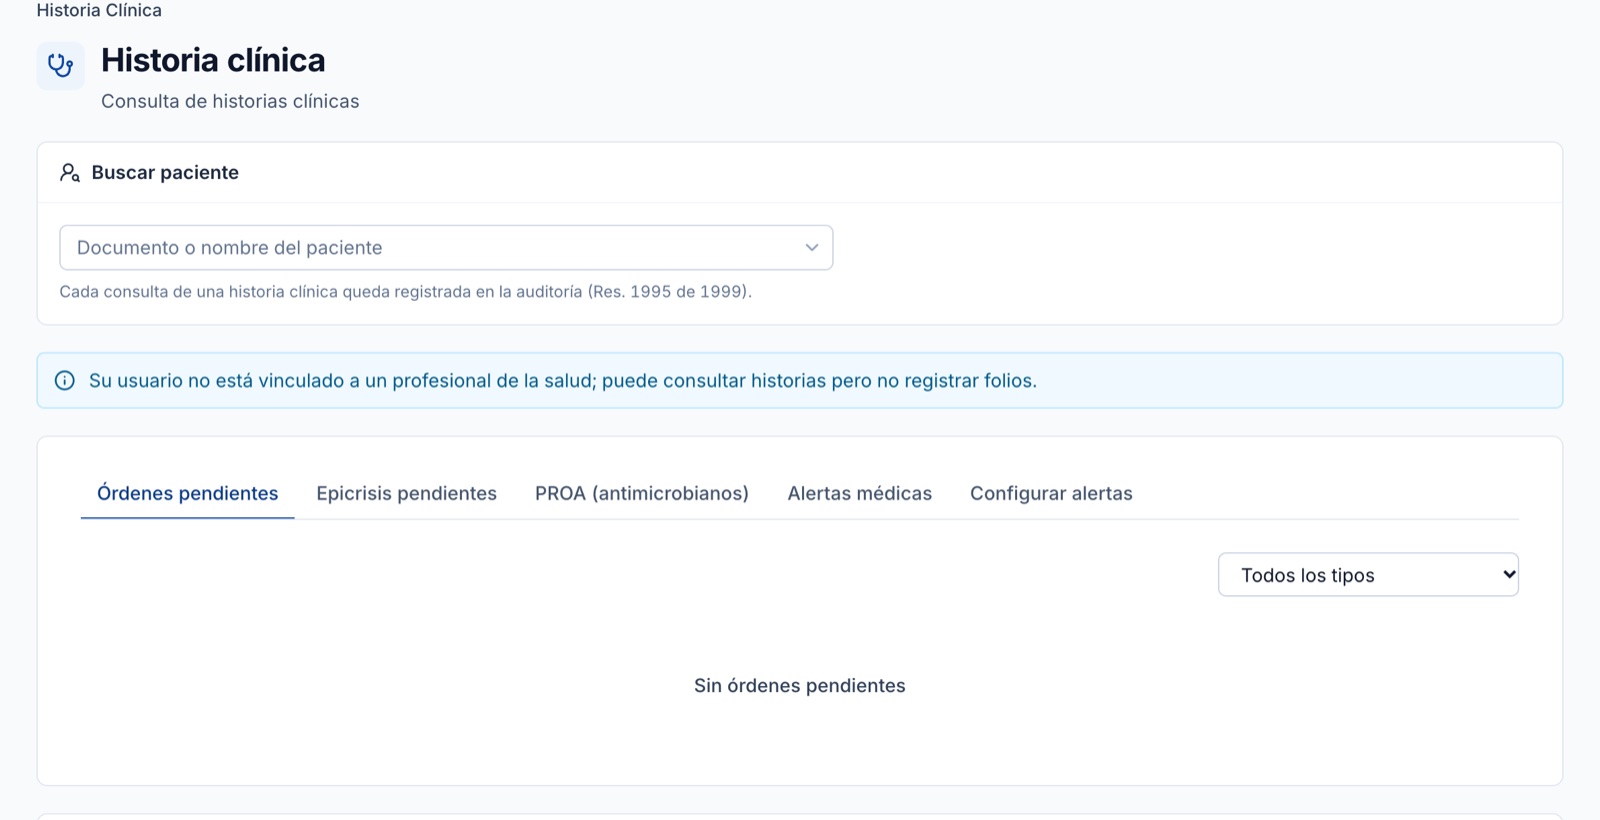This screenshot has height=820, width=1600.
Task: Open the patient document or name dropdown
Action: (446, 248)
